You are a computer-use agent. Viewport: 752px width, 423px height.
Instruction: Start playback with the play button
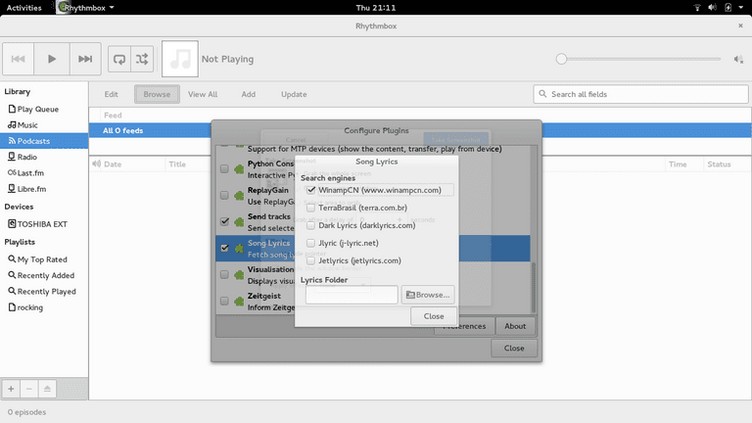tap(52, 59)
